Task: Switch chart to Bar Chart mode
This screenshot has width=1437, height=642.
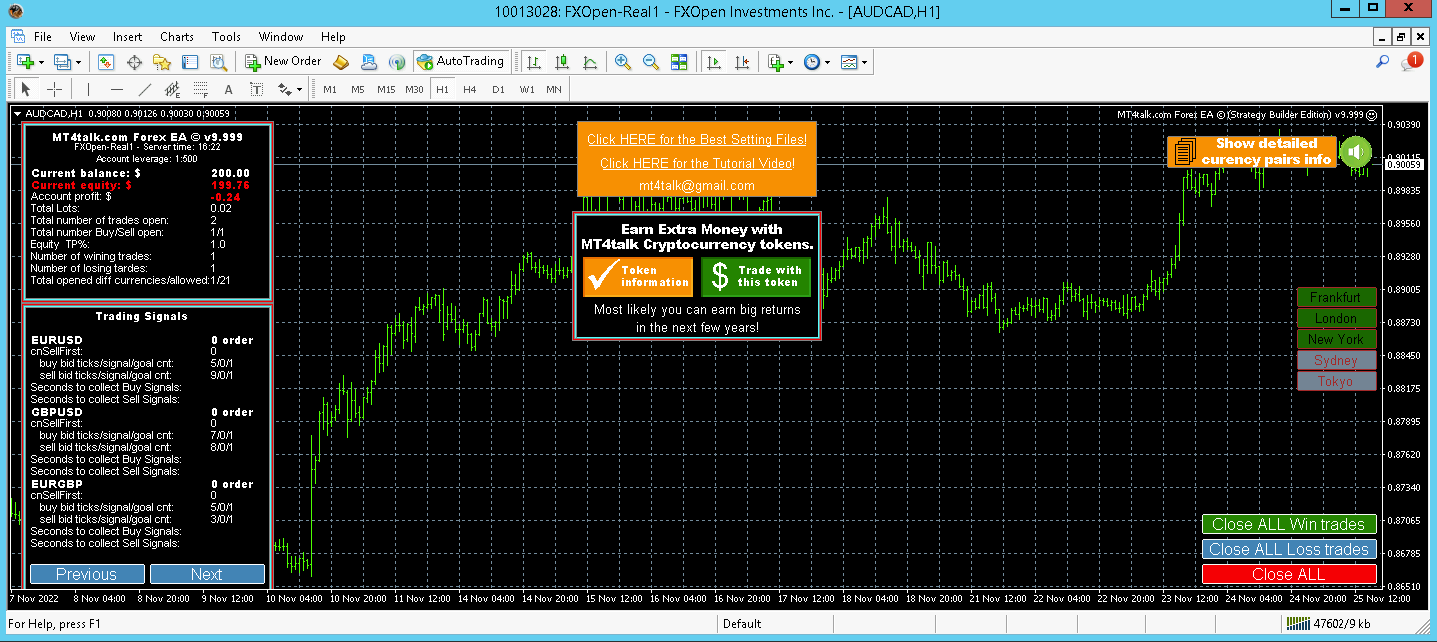Action: point(534,62)
